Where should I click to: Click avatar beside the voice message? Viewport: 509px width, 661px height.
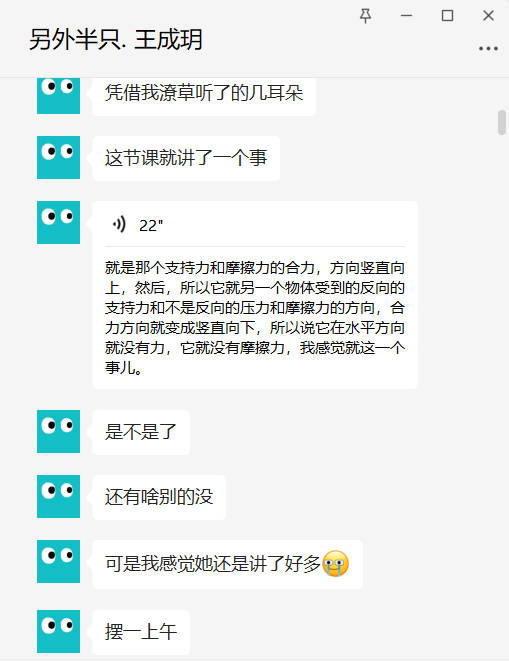coord(59,223)
